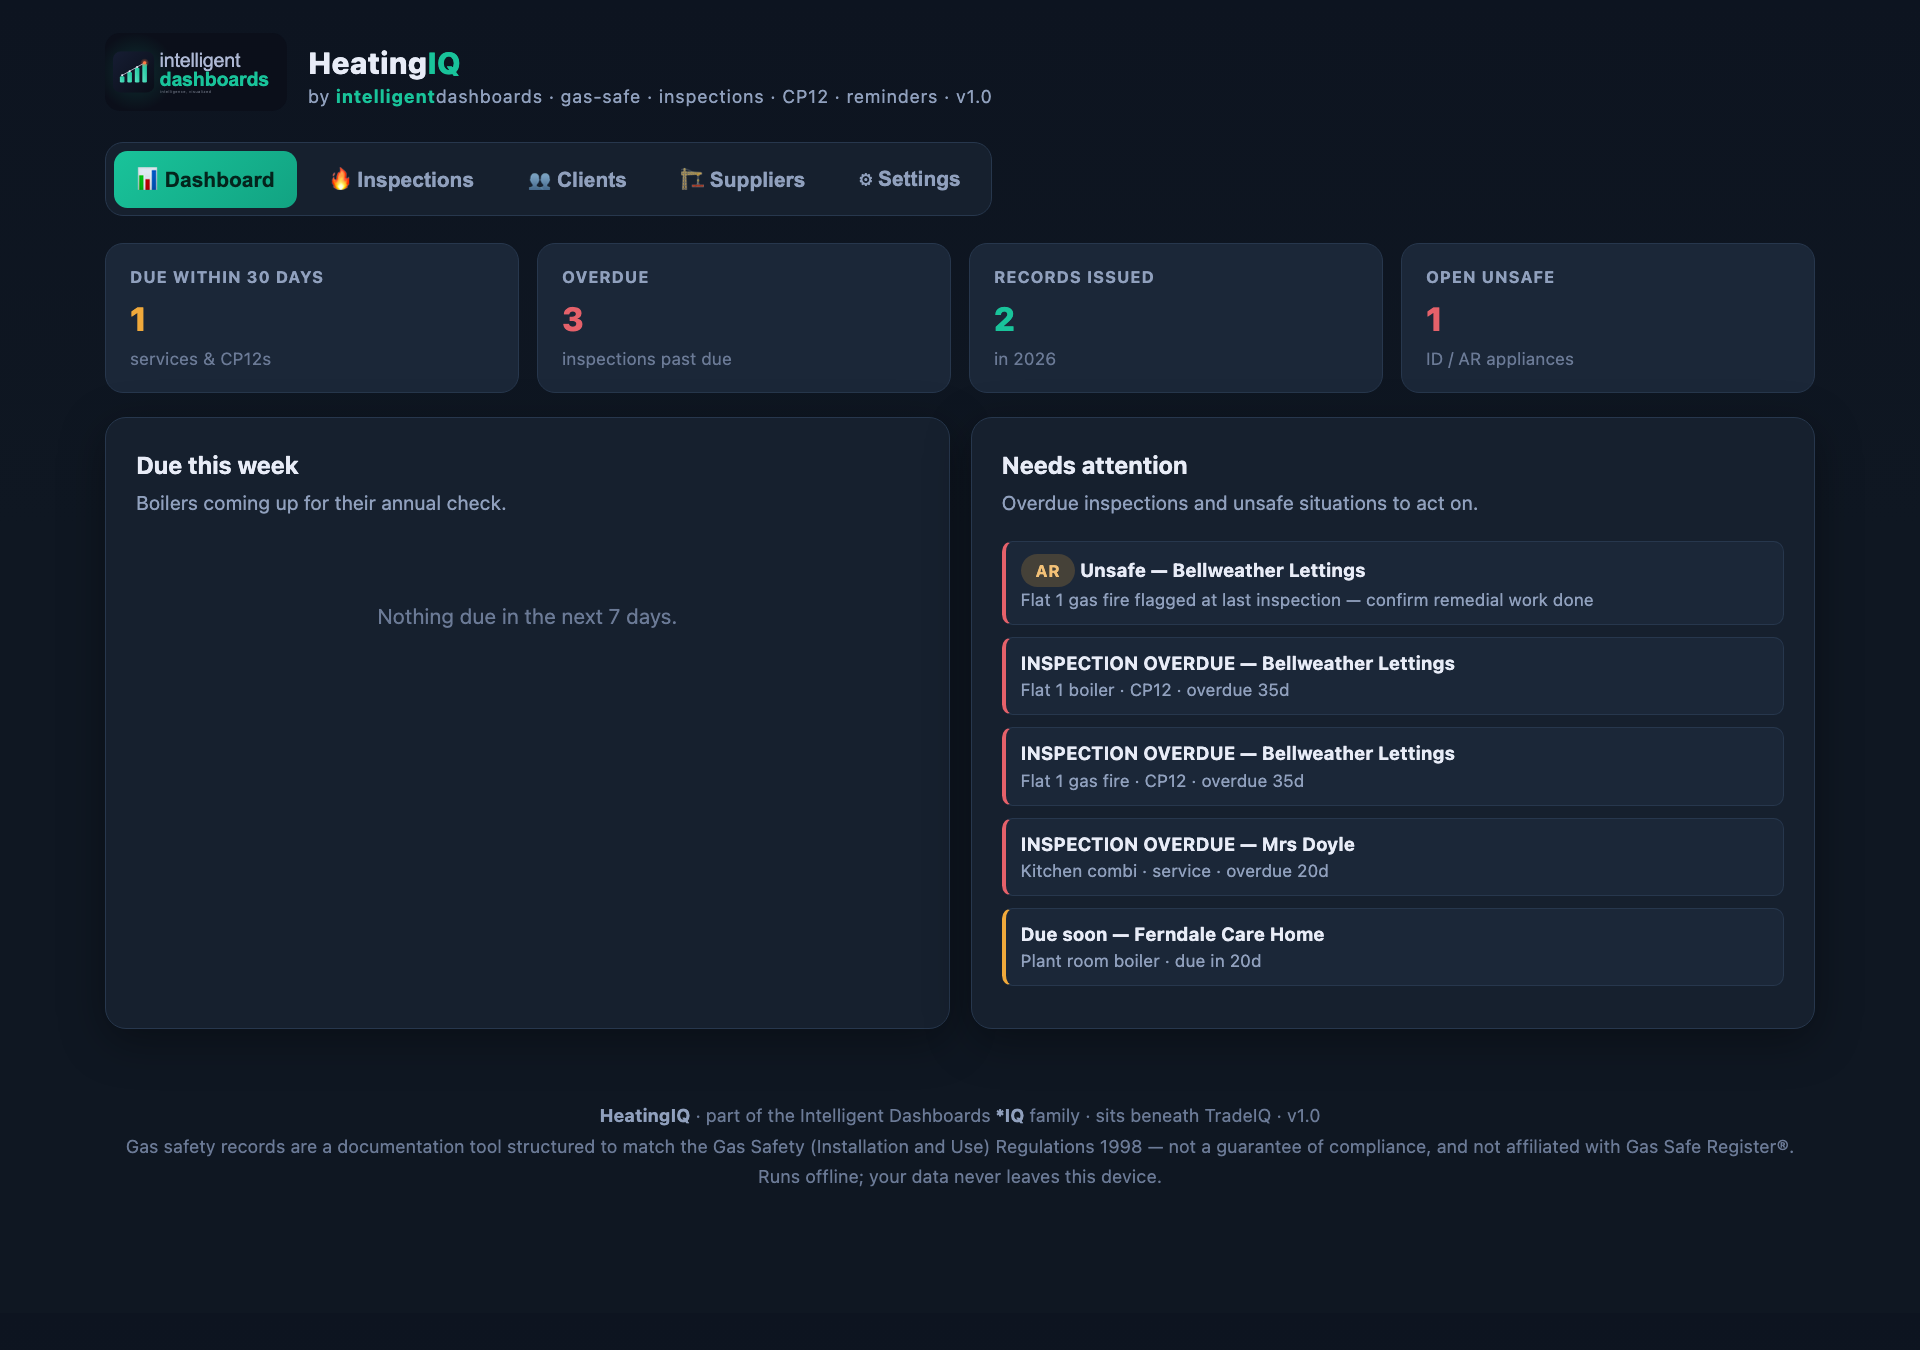Select the Due Within 30 Days card

[312, 318]
